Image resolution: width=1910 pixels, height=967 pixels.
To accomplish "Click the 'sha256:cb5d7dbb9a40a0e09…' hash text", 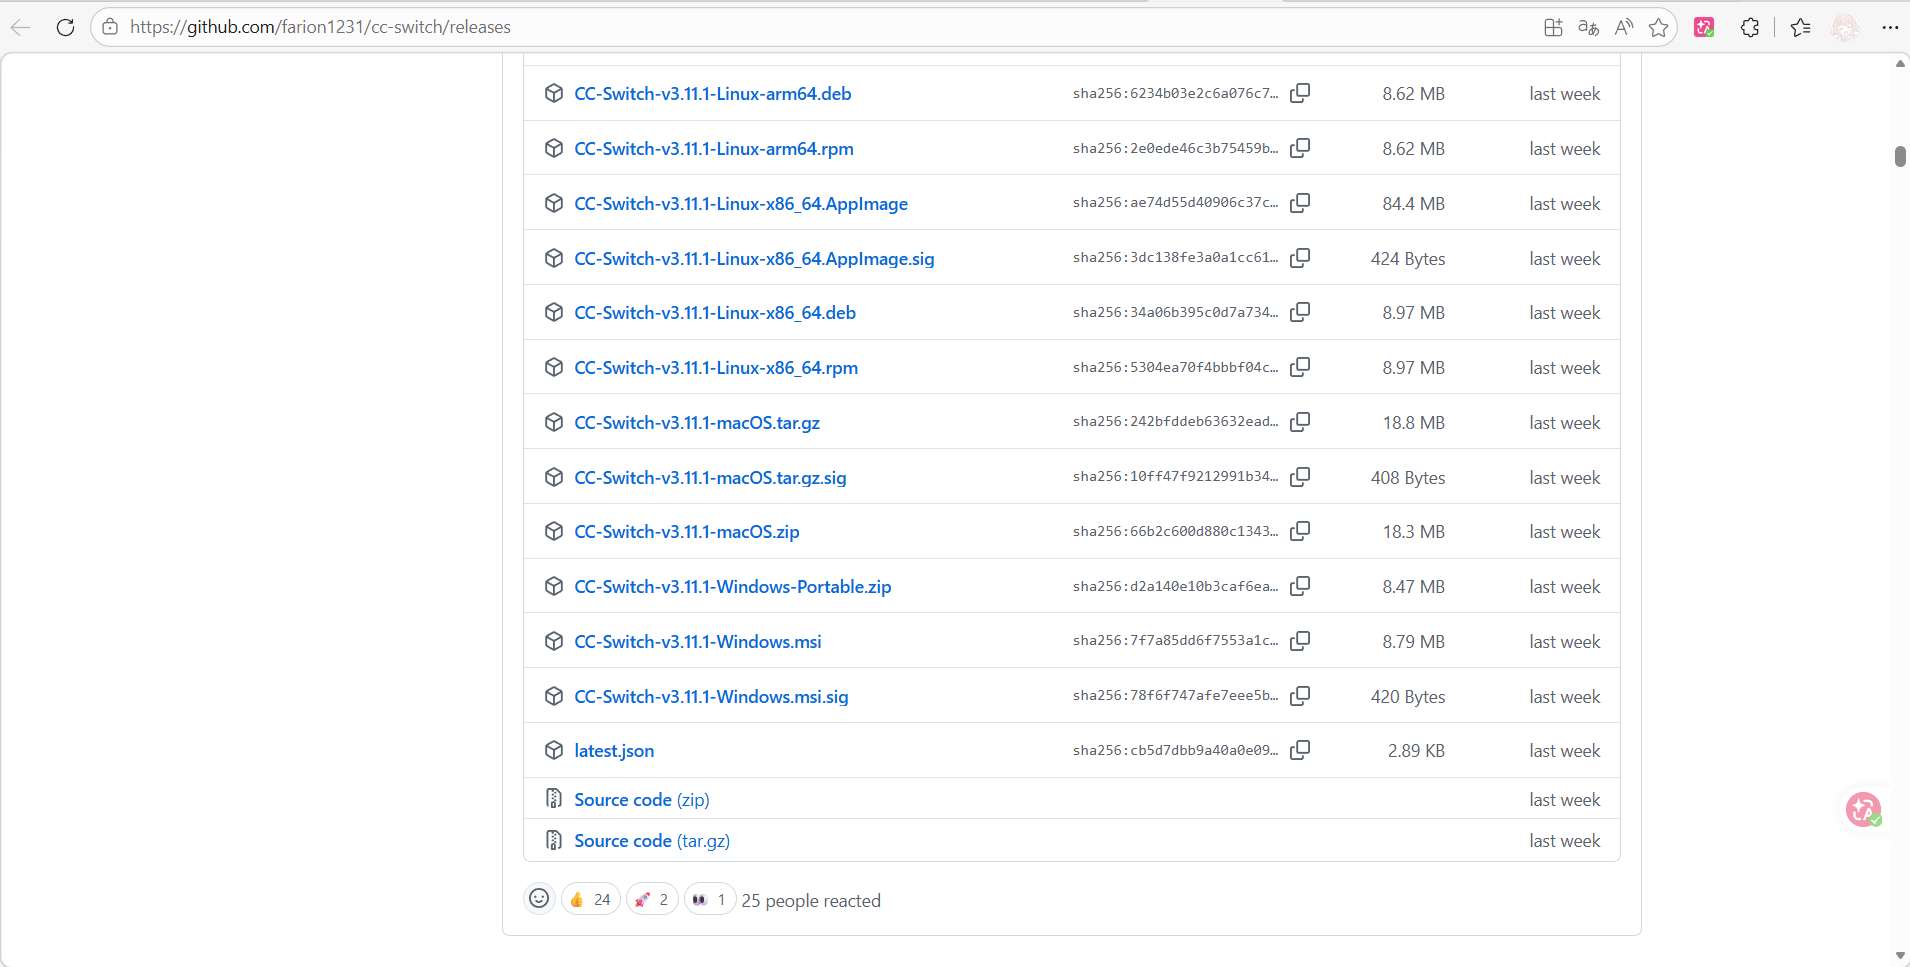I will click(1175, 750).
